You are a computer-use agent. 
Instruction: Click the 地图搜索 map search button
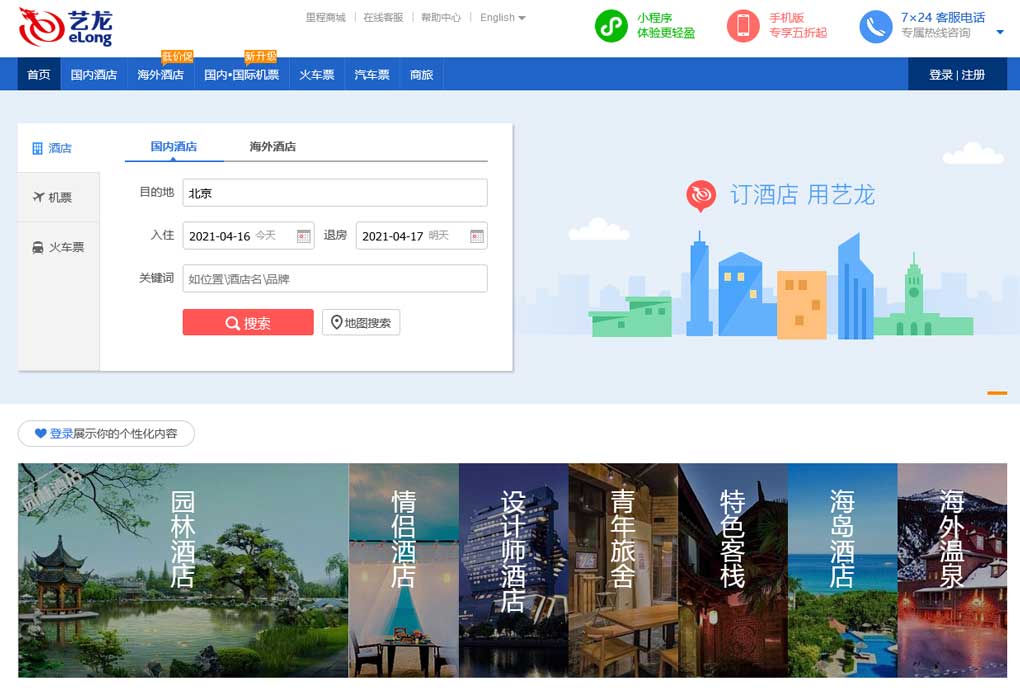tap(361, 323)
